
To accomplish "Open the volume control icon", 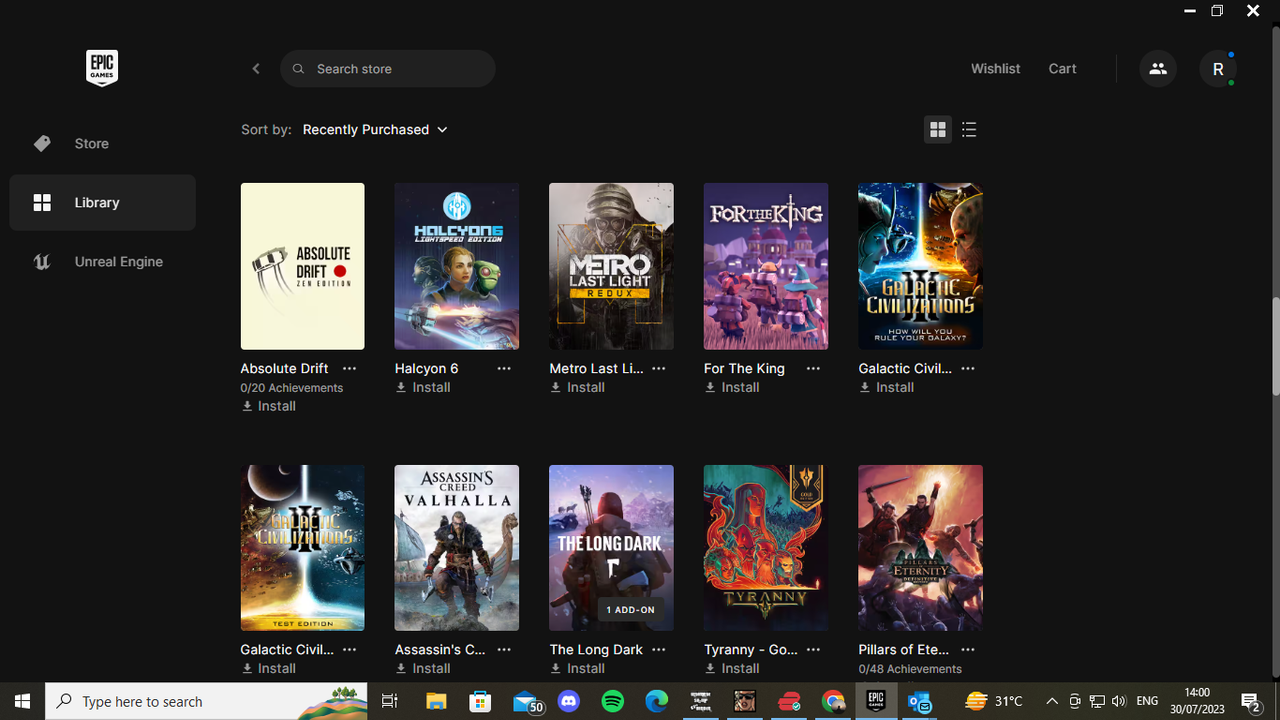I will [1119, 701].
